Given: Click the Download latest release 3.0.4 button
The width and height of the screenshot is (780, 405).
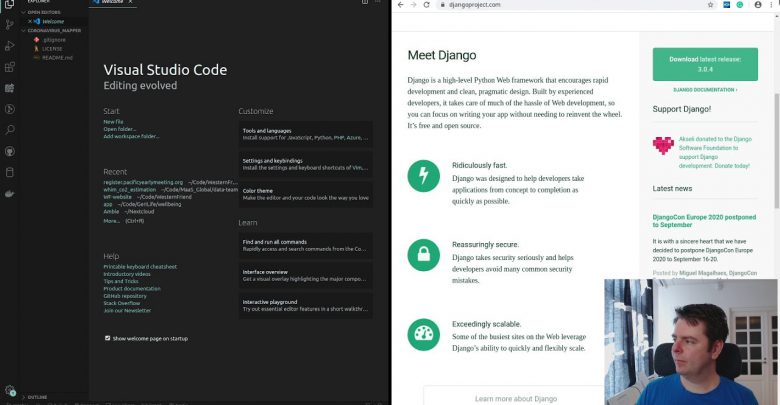Looking at the screenshot, I should [705, 64].
